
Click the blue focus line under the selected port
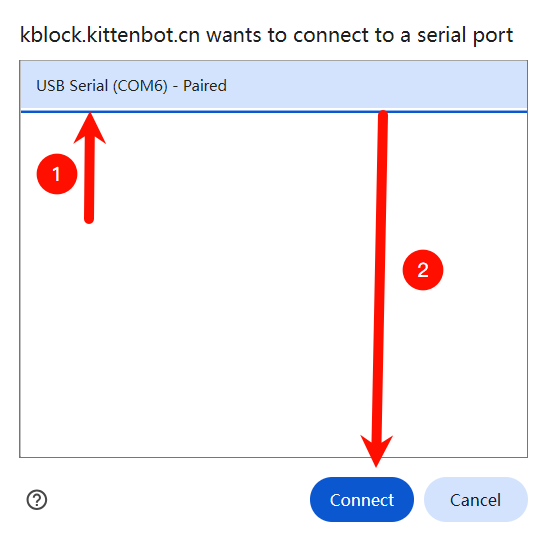pos(274,112)
